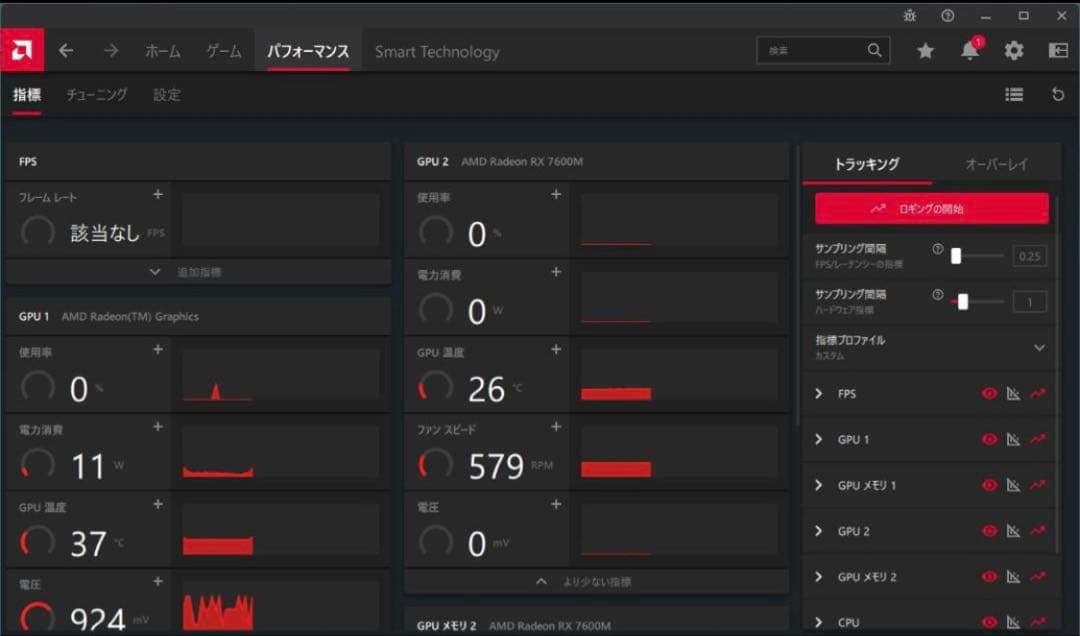Open settings with the gear icon
The width and height of the screenshot is (1080, 636).
tap(1014, 51)
